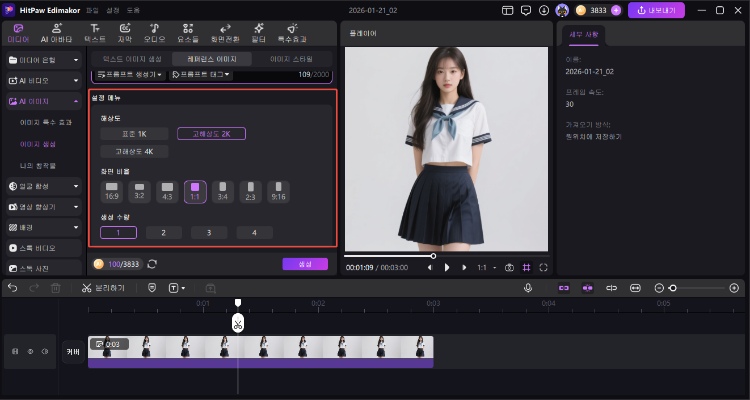Image resolution: width=750 pixels, height=400 pixels.
Task: Toggle the track lock icon beside 커버
Action: pyautogui.click(x=15, y=351)
